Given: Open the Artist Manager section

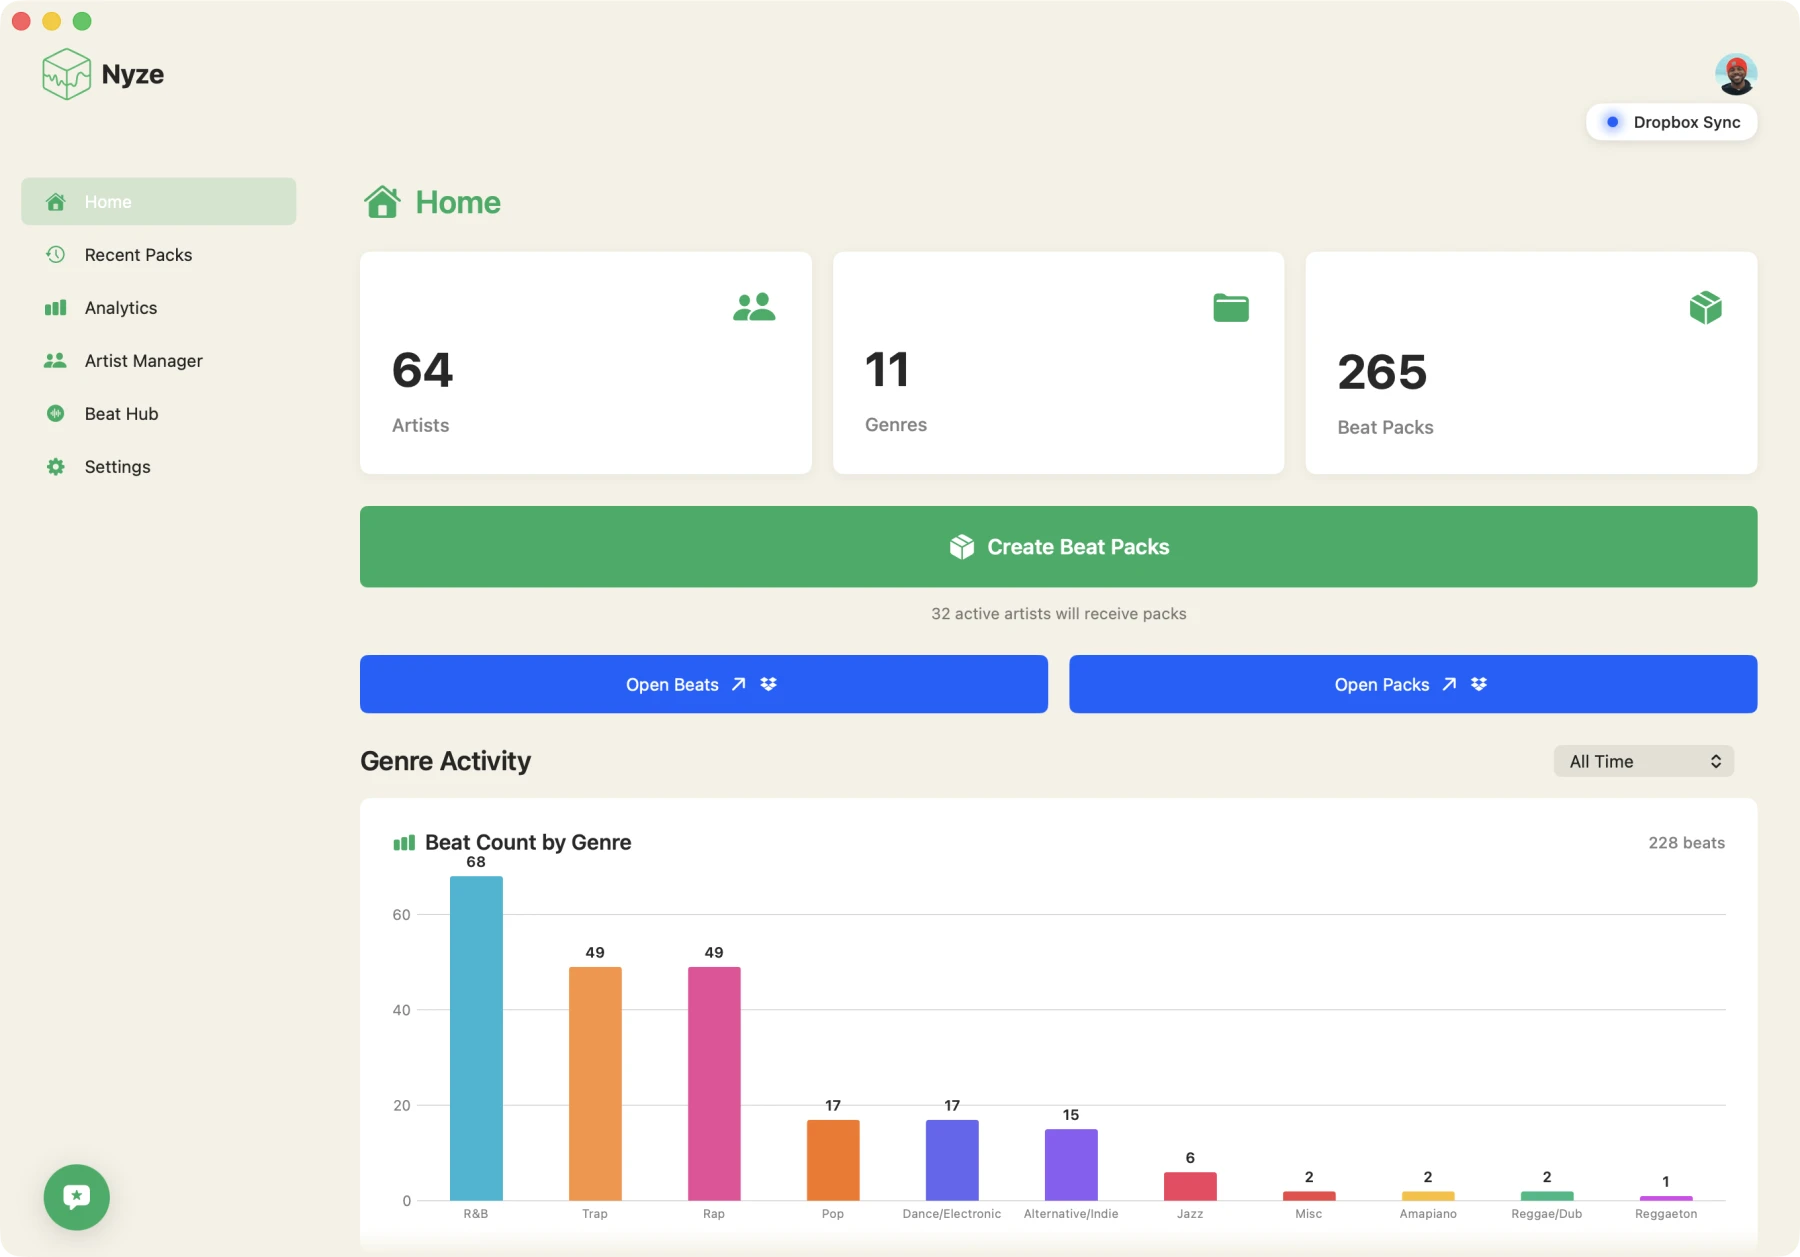Looking at the screenshot, I should (x=159, y=361).
